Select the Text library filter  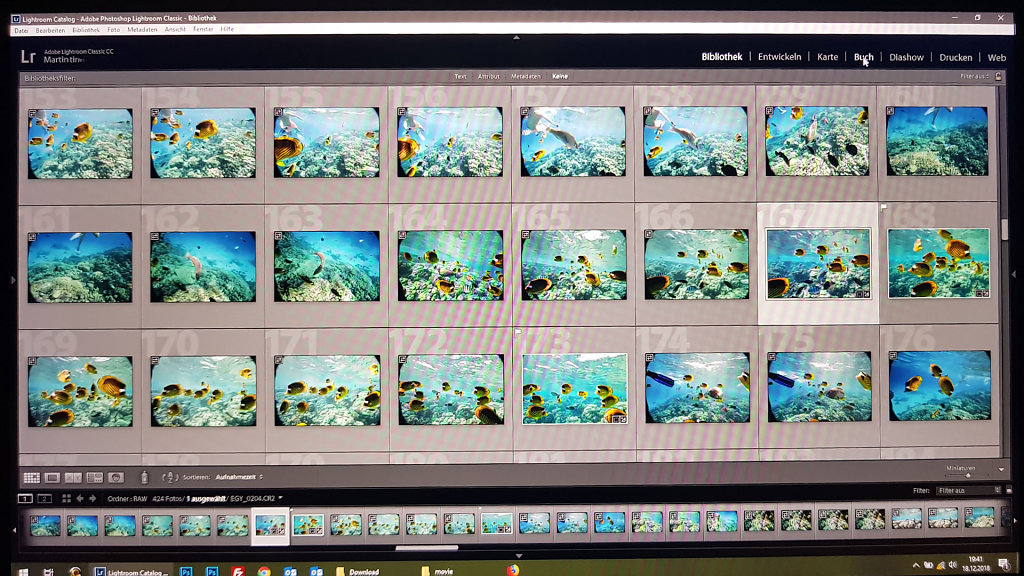point(460,76)
